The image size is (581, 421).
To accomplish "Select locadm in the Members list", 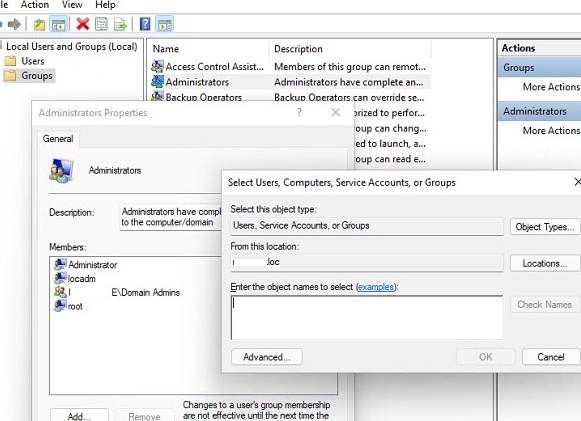I will pyautogui.click(x=82, y=278).
